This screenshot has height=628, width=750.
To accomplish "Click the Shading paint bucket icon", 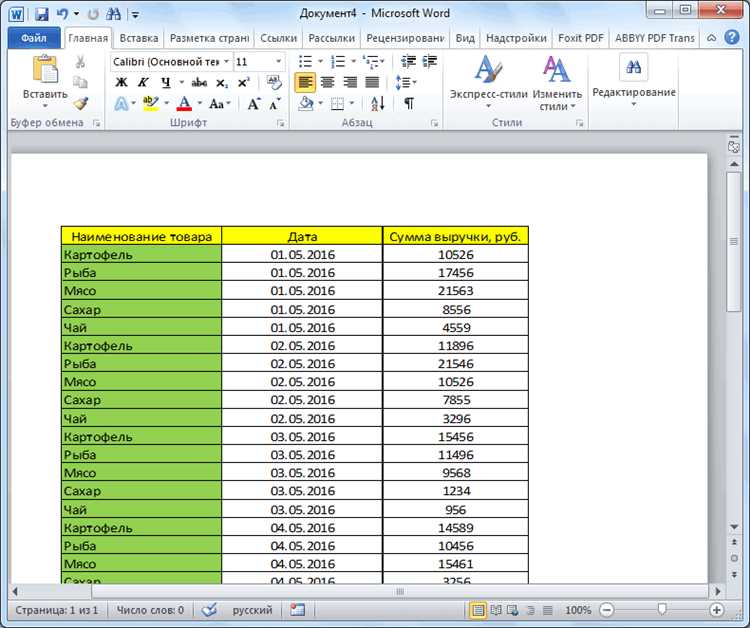I will [306, 103].
